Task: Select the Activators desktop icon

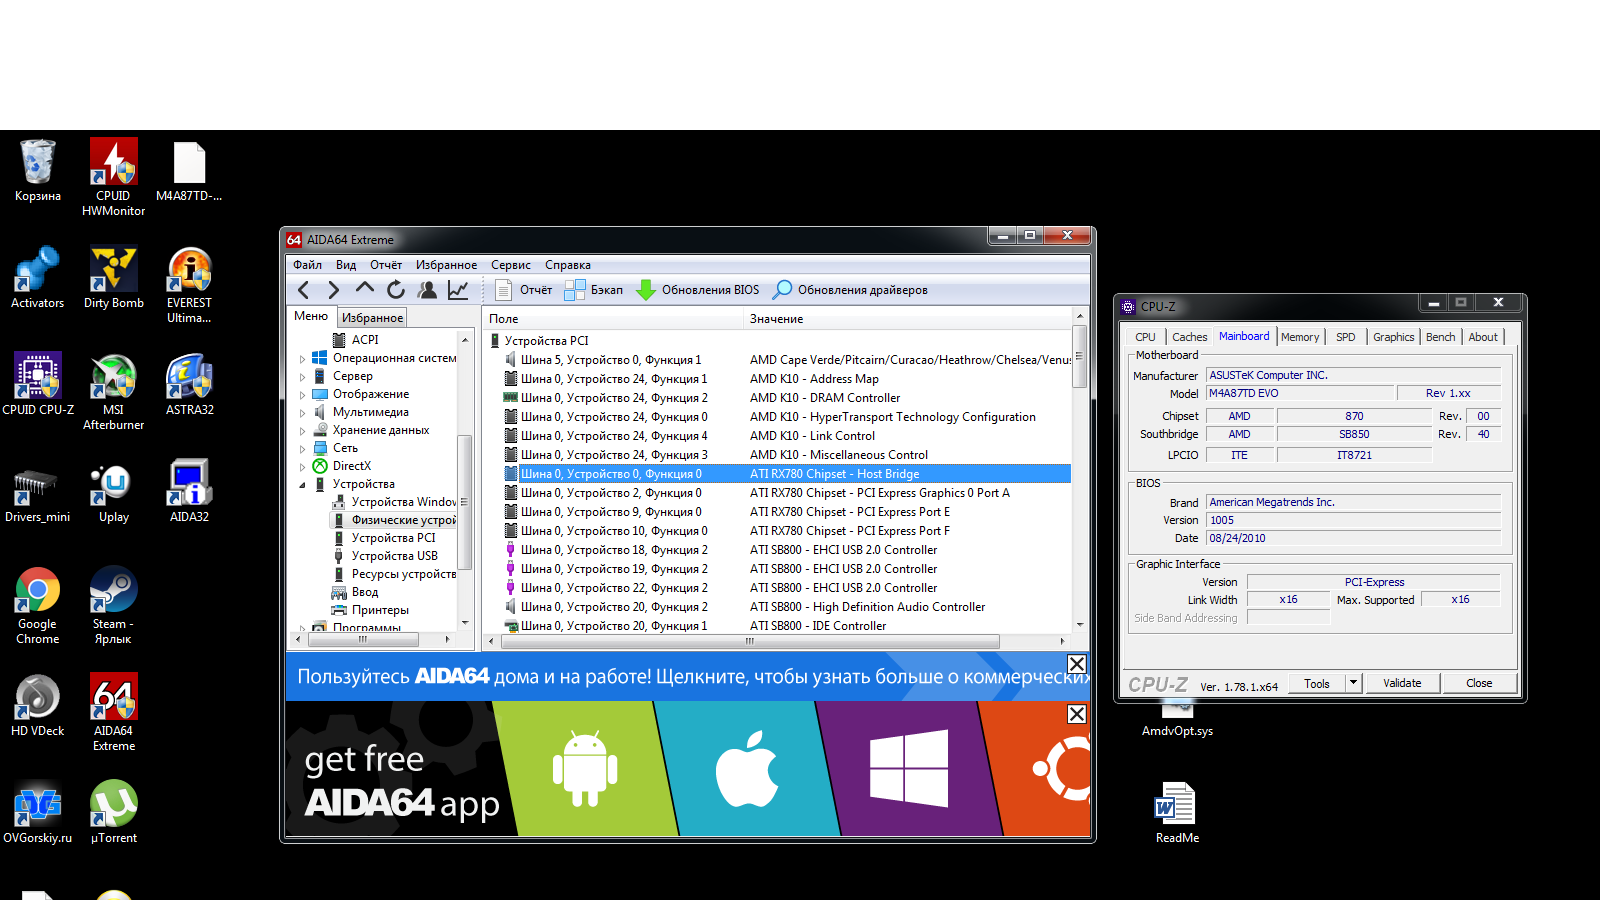Action: 38,278
